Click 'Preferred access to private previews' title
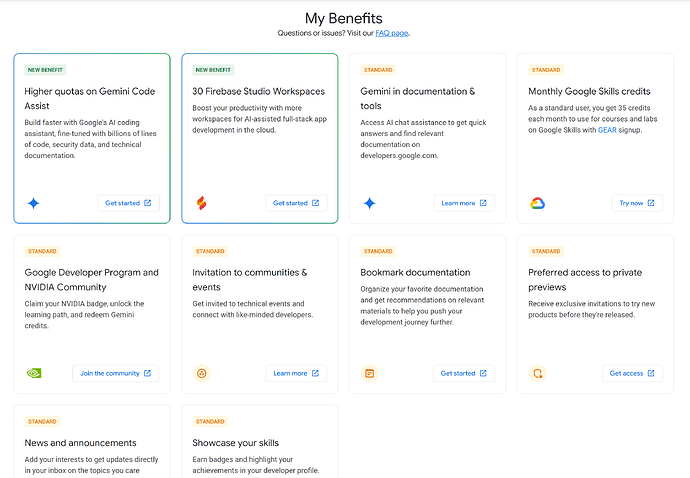Image resolution: width=690 pixels, height=478 pixels. [x=585, y=280]
